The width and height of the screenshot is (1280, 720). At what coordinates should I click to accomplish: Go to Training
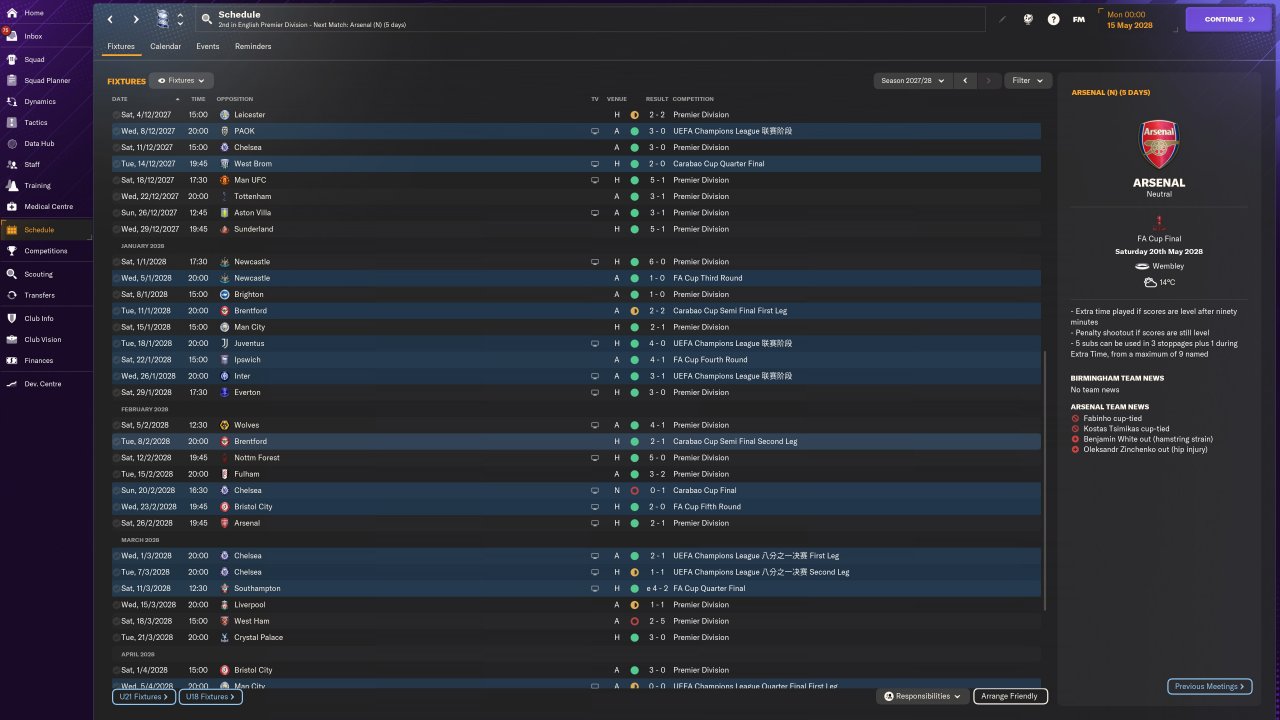tap(46, 185)
